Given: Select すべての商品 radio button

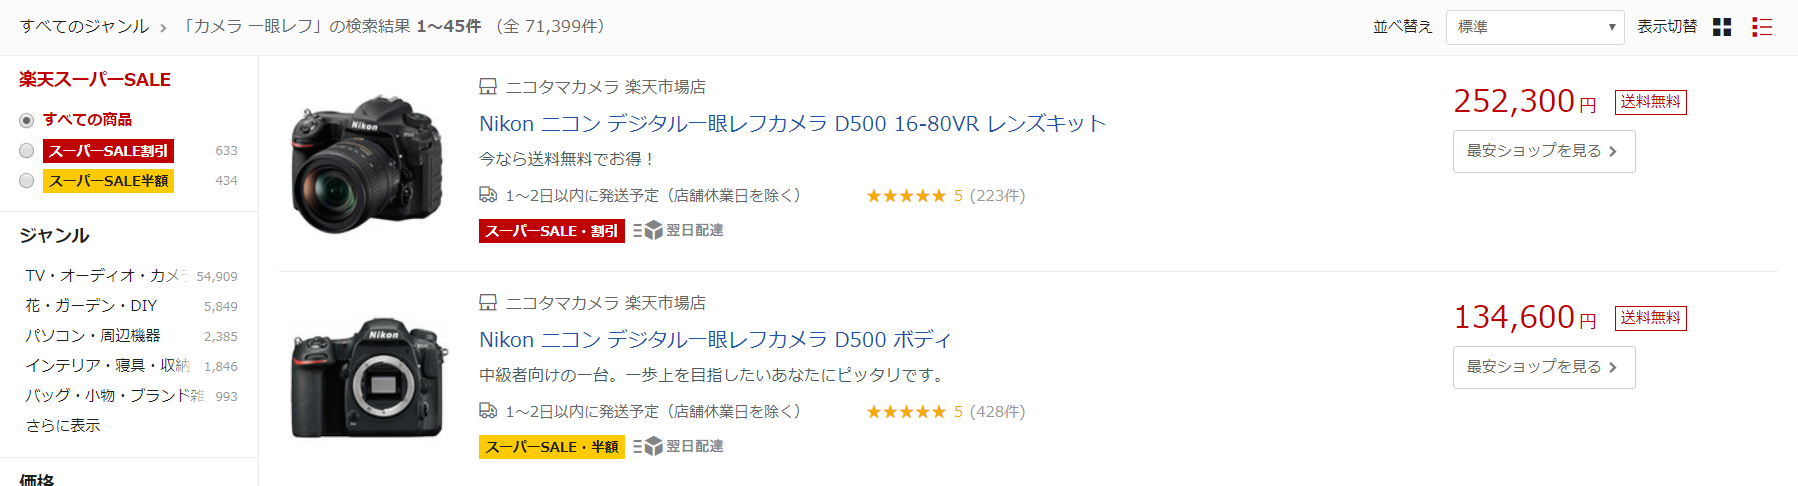Looking at the screenshot, I should tap(27, 120).
